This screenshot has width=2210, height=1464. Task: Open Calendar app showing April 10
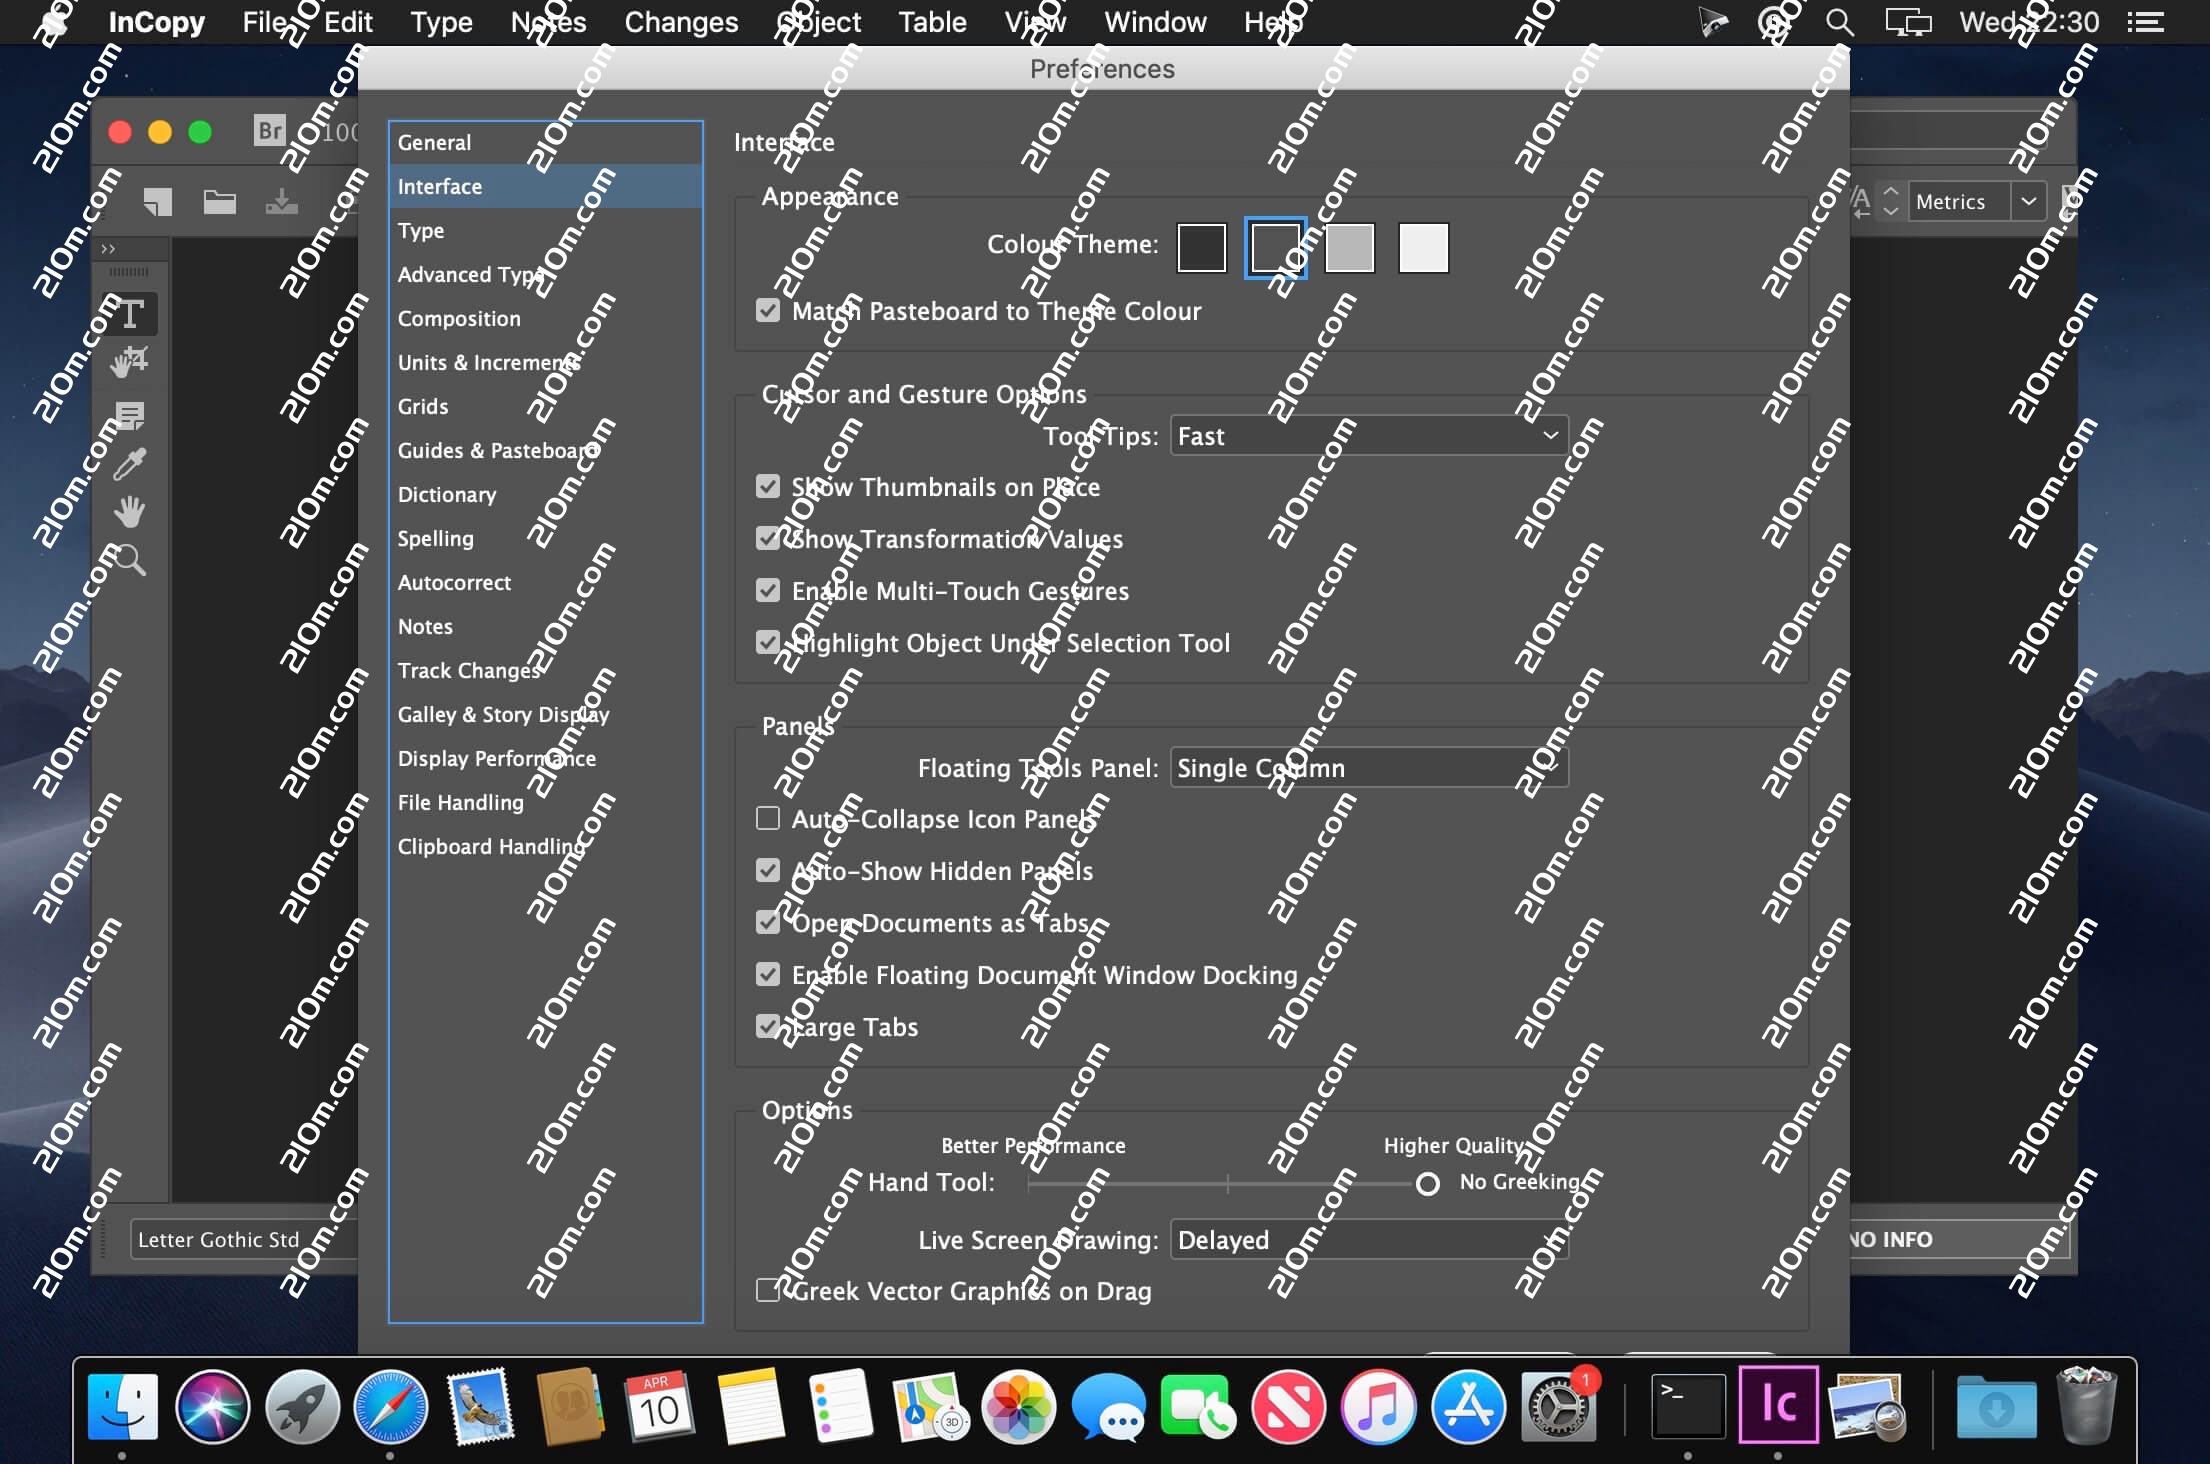[x=659, y=1407]
